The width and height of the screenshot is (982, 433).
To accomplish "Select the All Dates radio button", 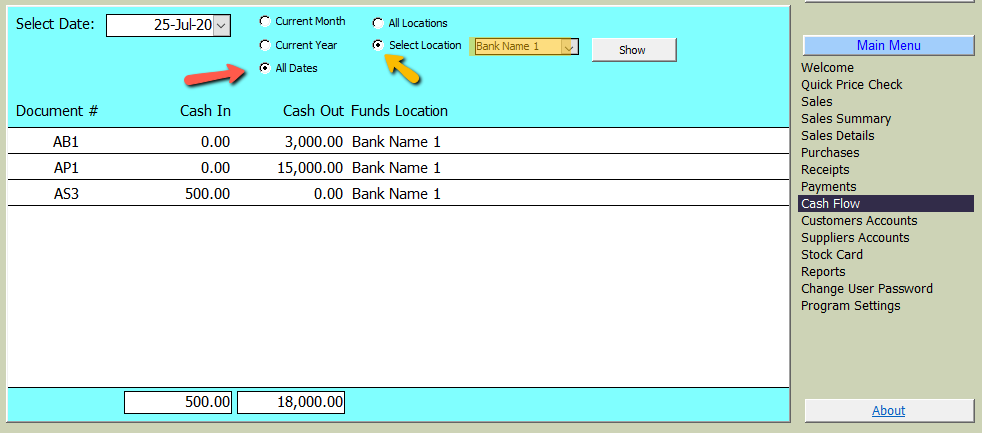I will coord(265,68).
